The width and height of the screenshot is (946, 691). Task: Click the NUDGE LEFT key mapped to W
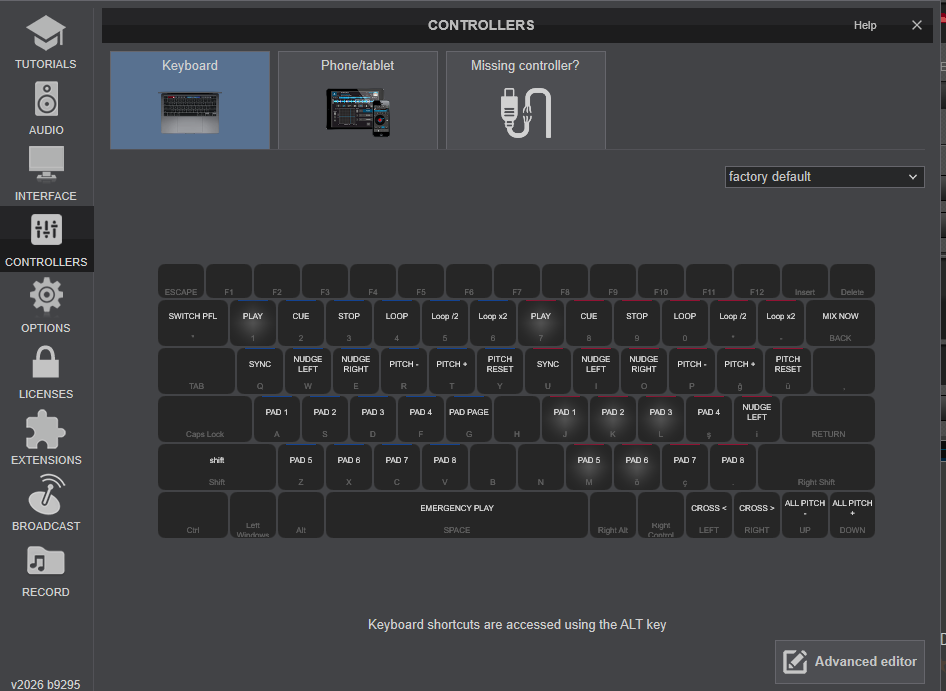308,371
